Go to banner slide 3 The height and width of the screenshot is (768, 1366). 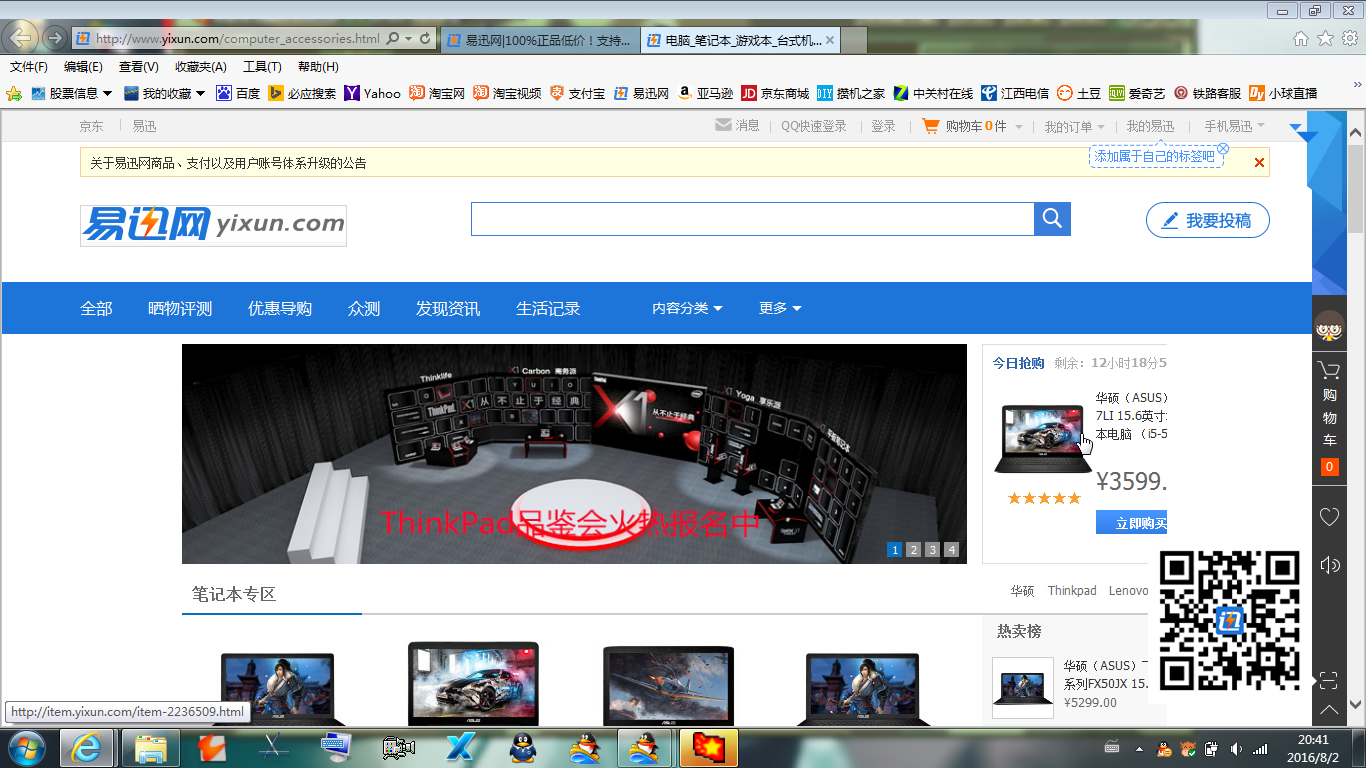[932, 549]
